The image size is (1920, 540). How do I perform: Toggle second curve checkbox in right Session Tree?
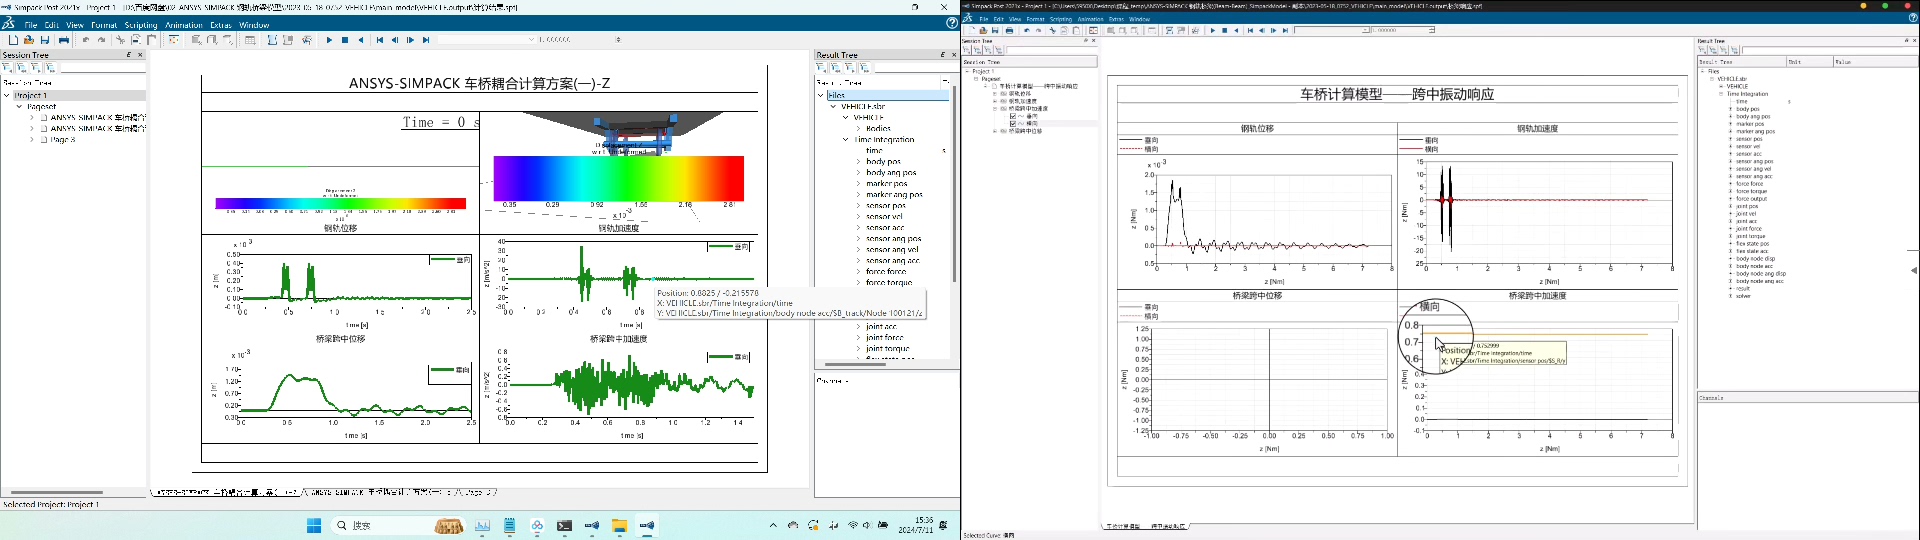coord(1012,123)
